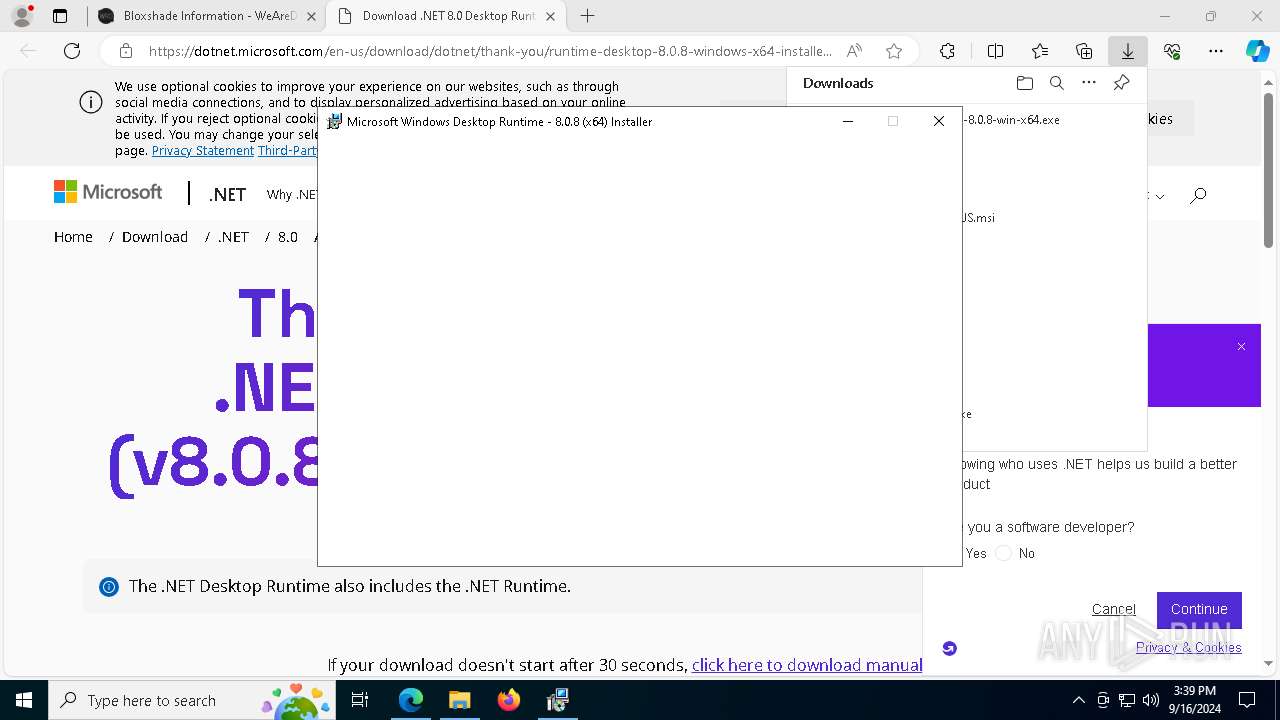This screenshot has height=720, width=1280.
Task: Open the US.msi download entry
Action: [x=979, y=218]
